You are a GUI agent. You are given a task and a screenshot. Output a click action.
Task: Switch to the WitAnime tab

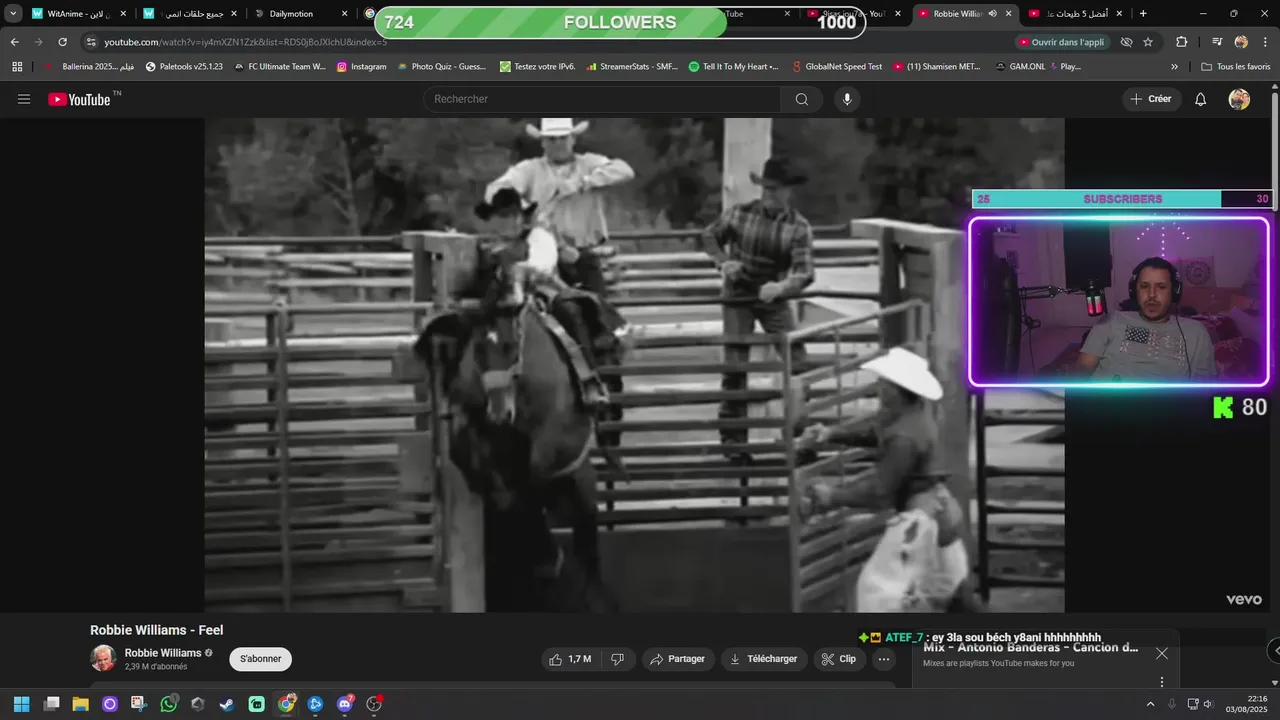pyautogui.click(x=78, y=14)
